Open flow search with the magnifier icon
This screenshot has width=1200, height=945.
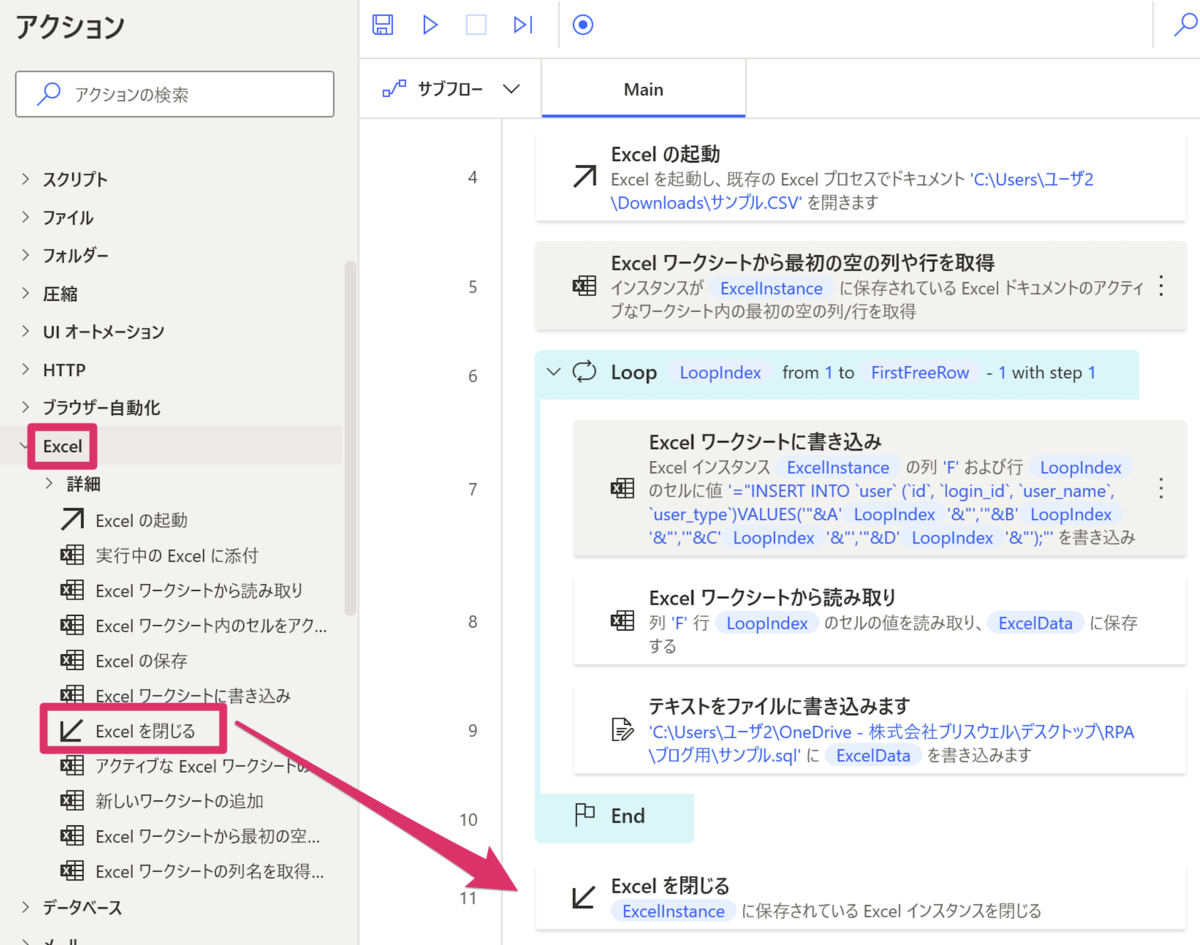1184,26
